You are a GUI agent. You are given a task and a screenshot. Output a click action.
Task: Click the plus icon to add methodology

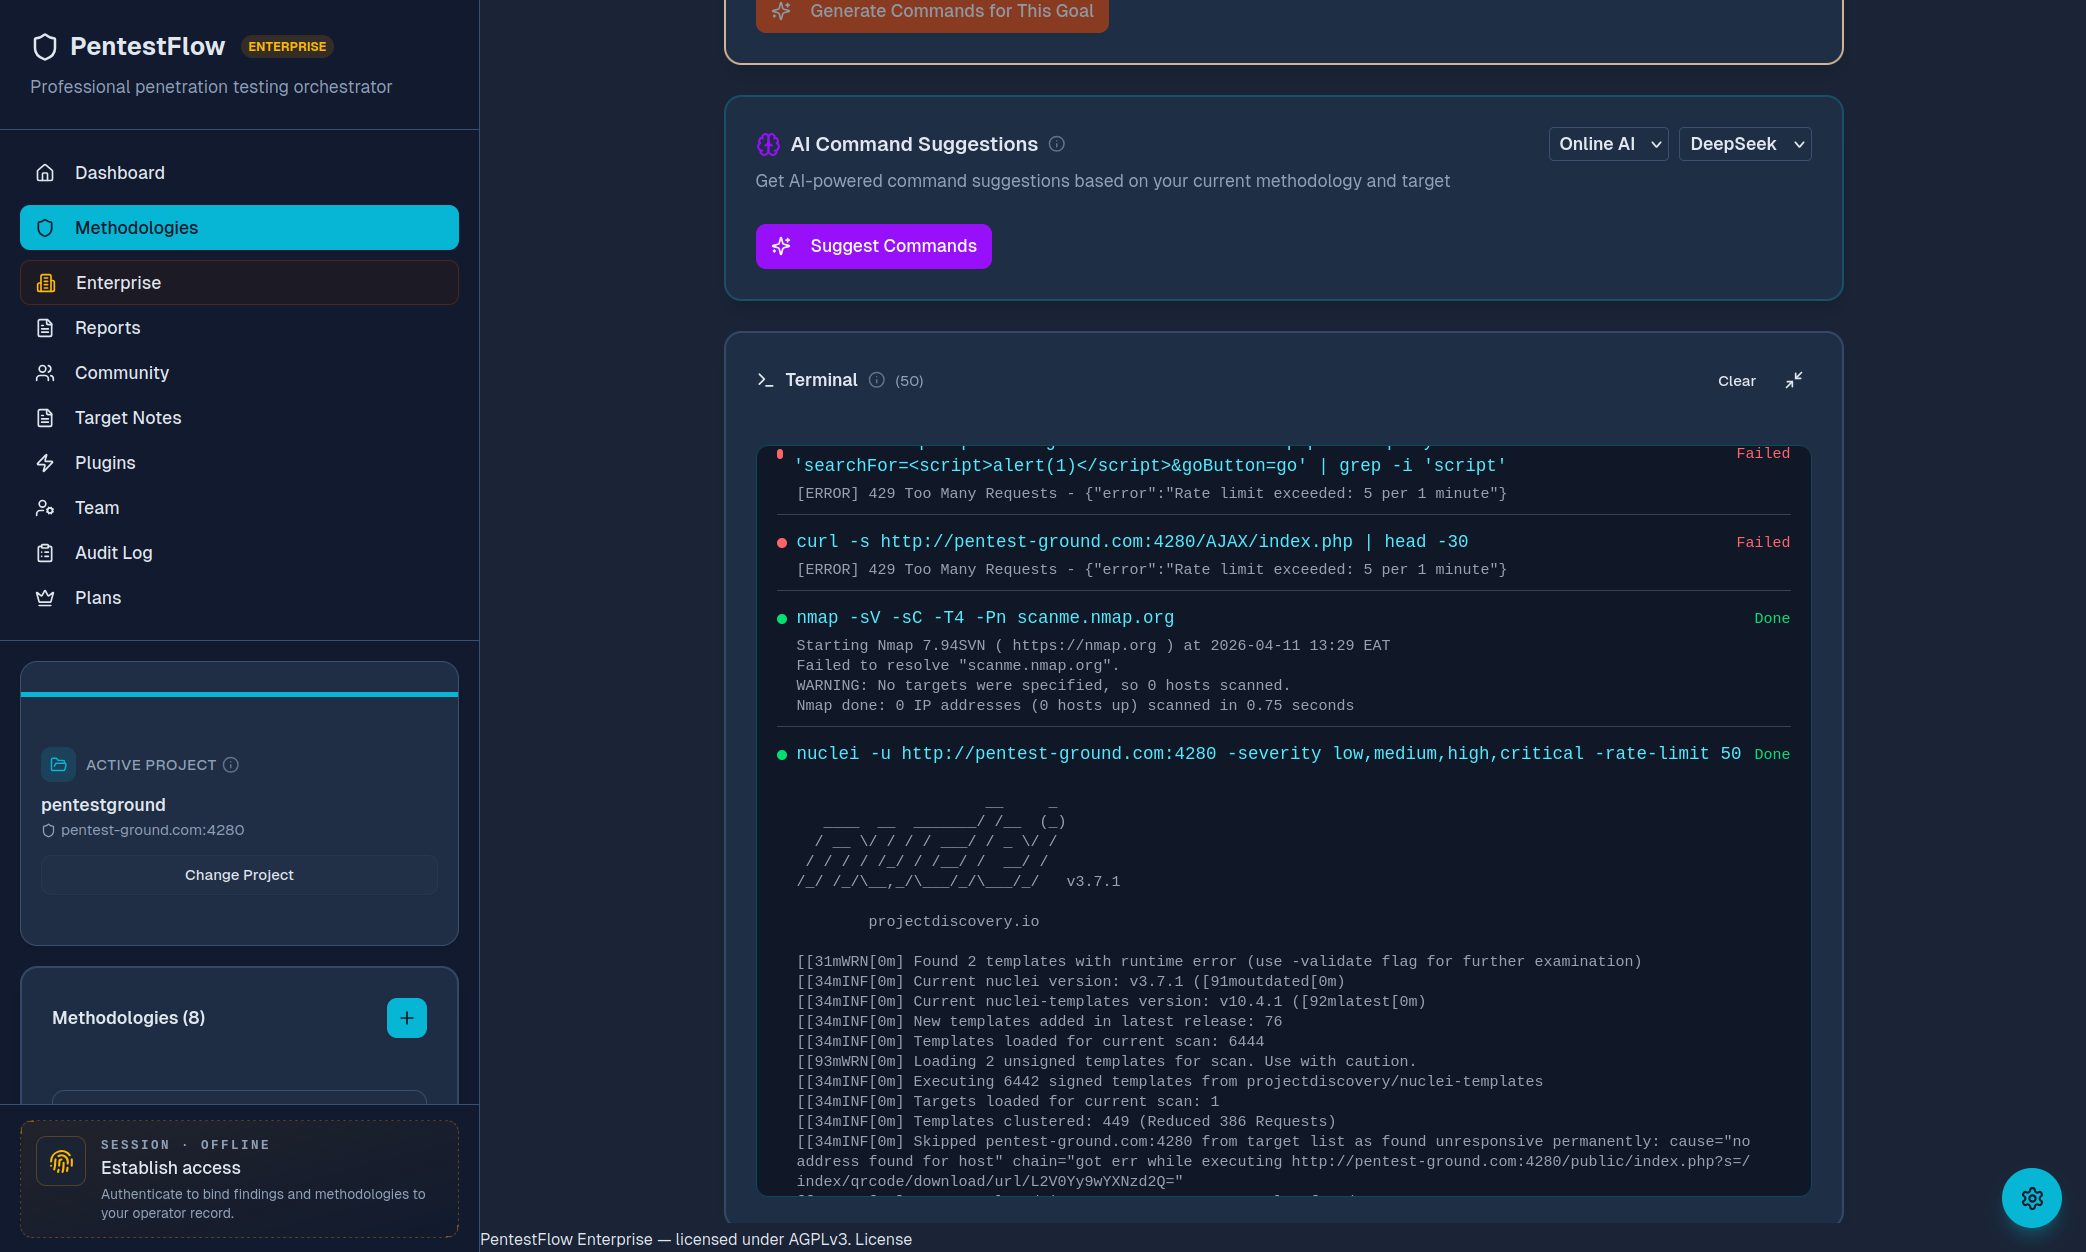coord(407,1018)
